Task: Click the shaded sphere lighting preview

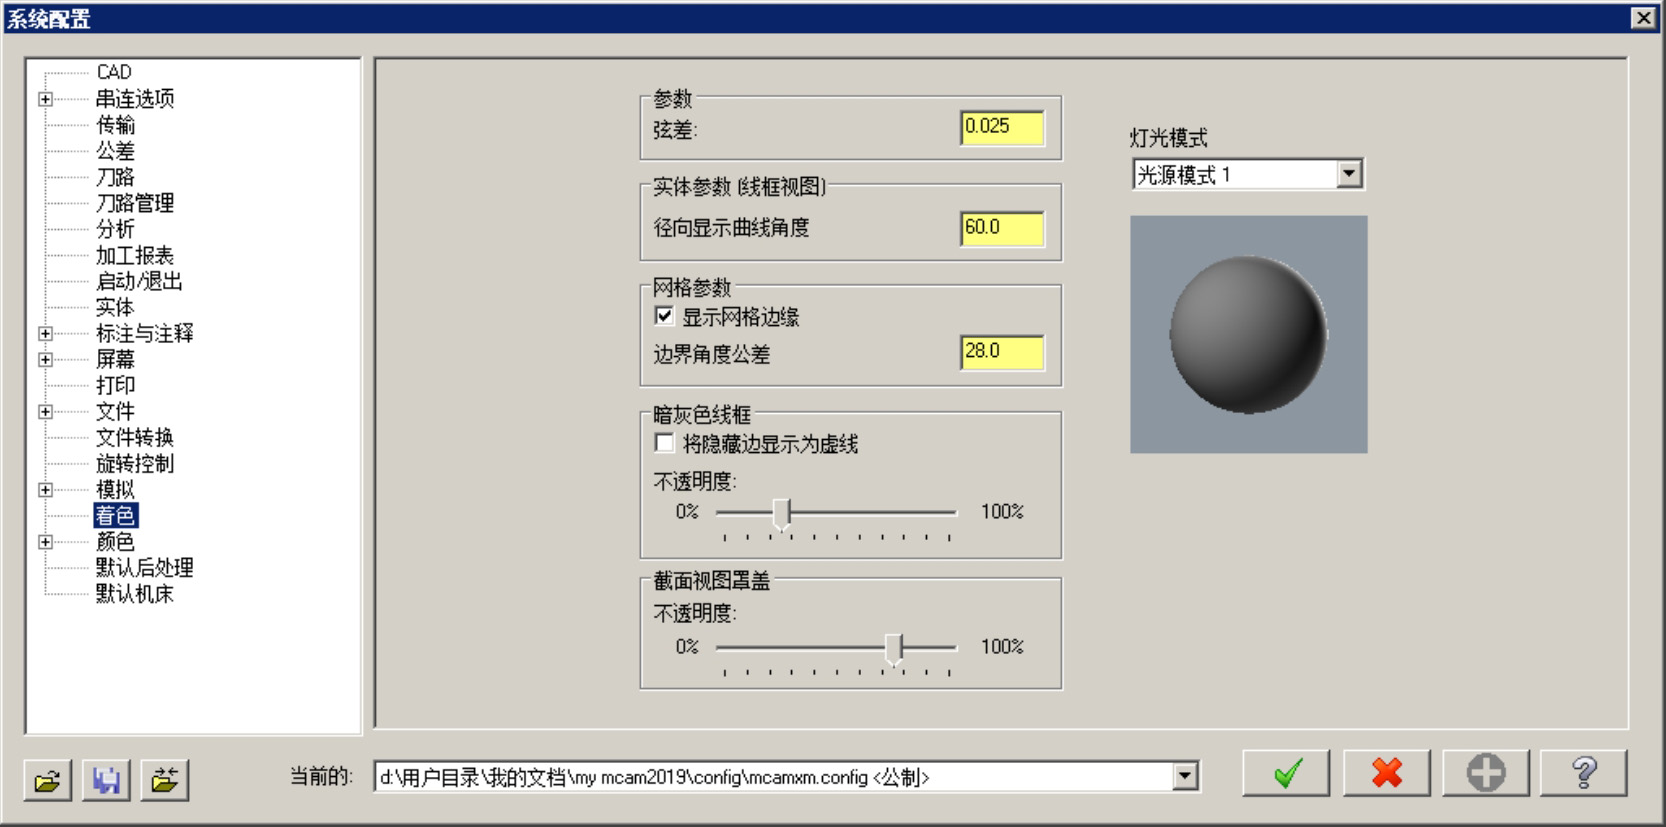Action: coord(1248,334)
